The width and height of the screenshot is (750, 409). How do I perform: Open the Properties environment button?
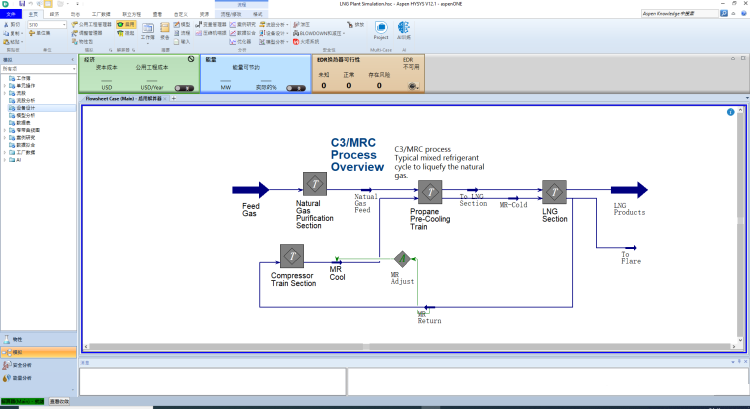[x=38, y=339]
